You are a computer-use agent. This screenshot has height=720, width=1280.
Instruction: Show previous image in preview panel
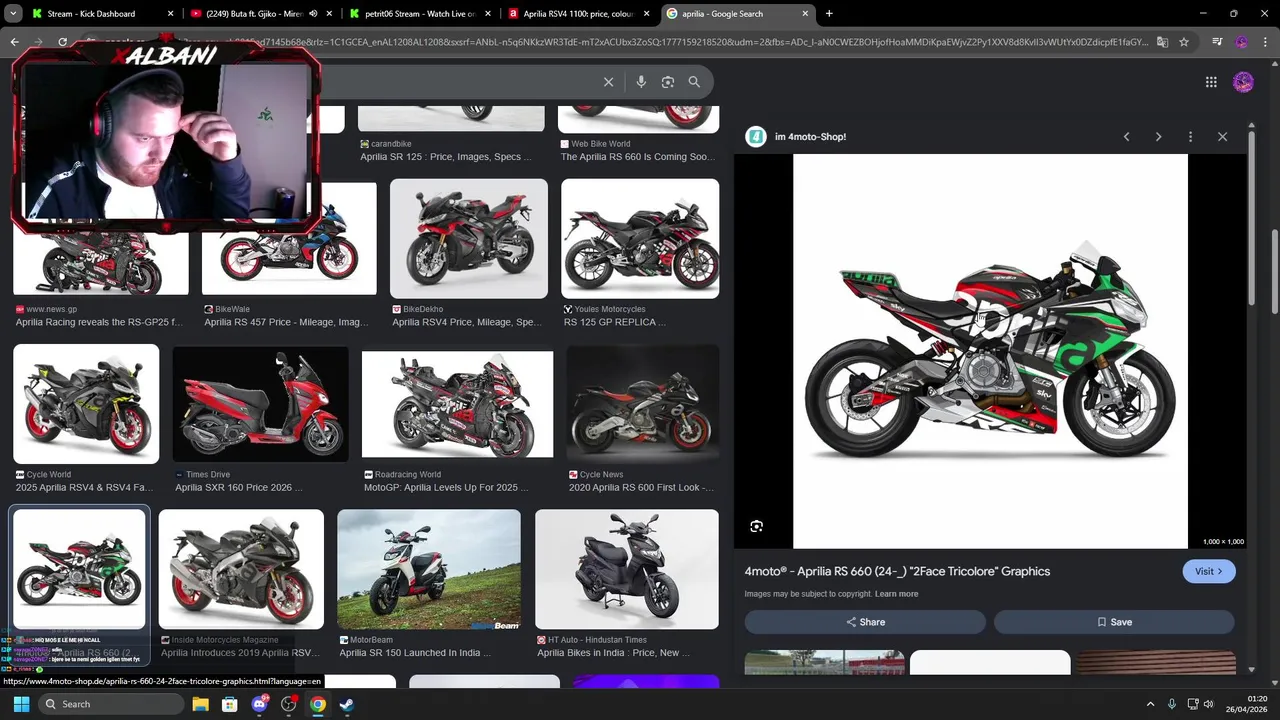[x=1126, y=137]
